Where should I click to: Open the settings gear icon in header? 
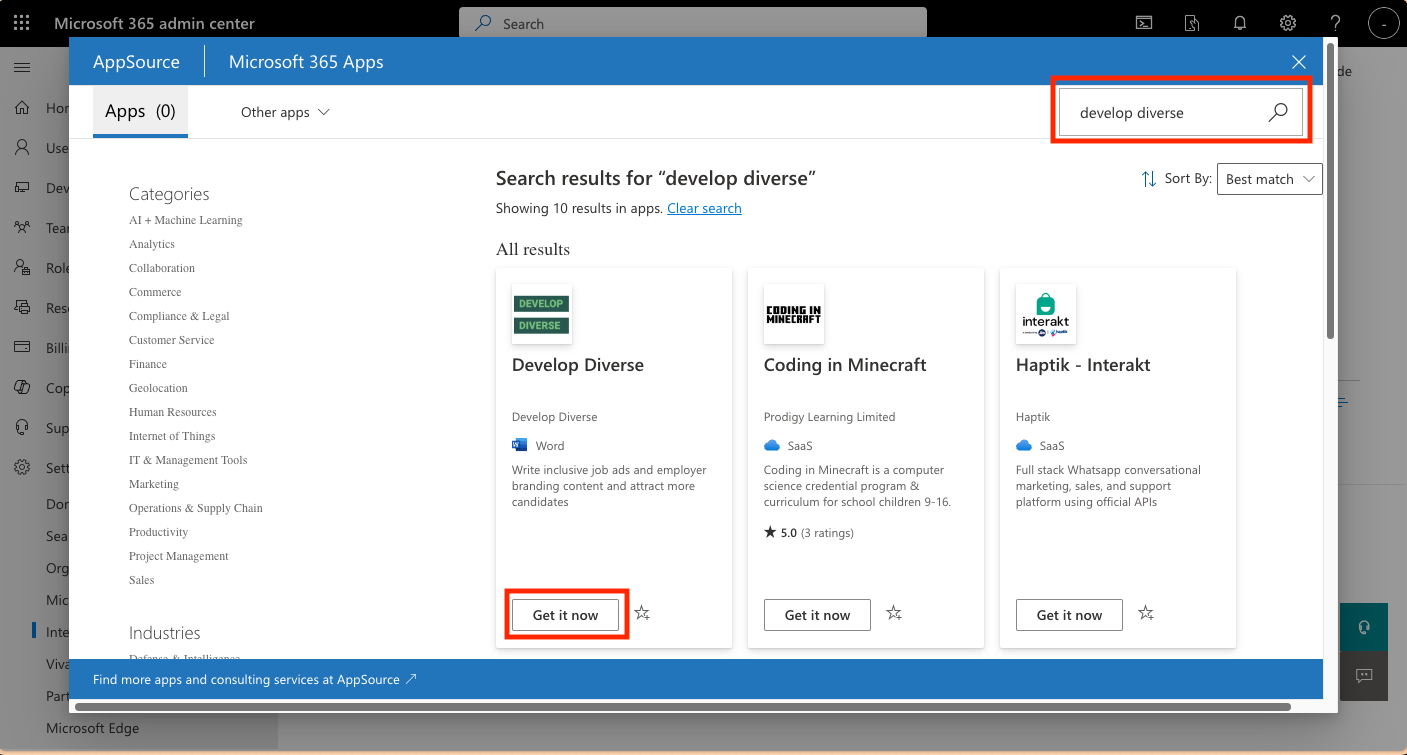pos(1288,23)
